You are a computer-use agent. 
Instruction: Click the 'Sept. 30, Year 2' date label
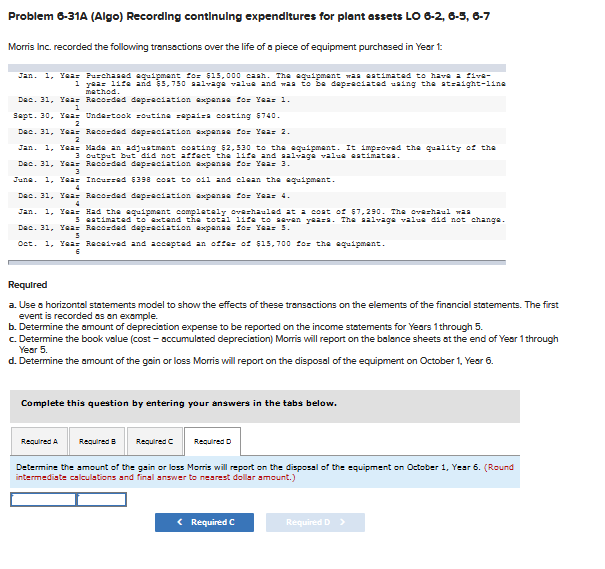coord(47,120)
